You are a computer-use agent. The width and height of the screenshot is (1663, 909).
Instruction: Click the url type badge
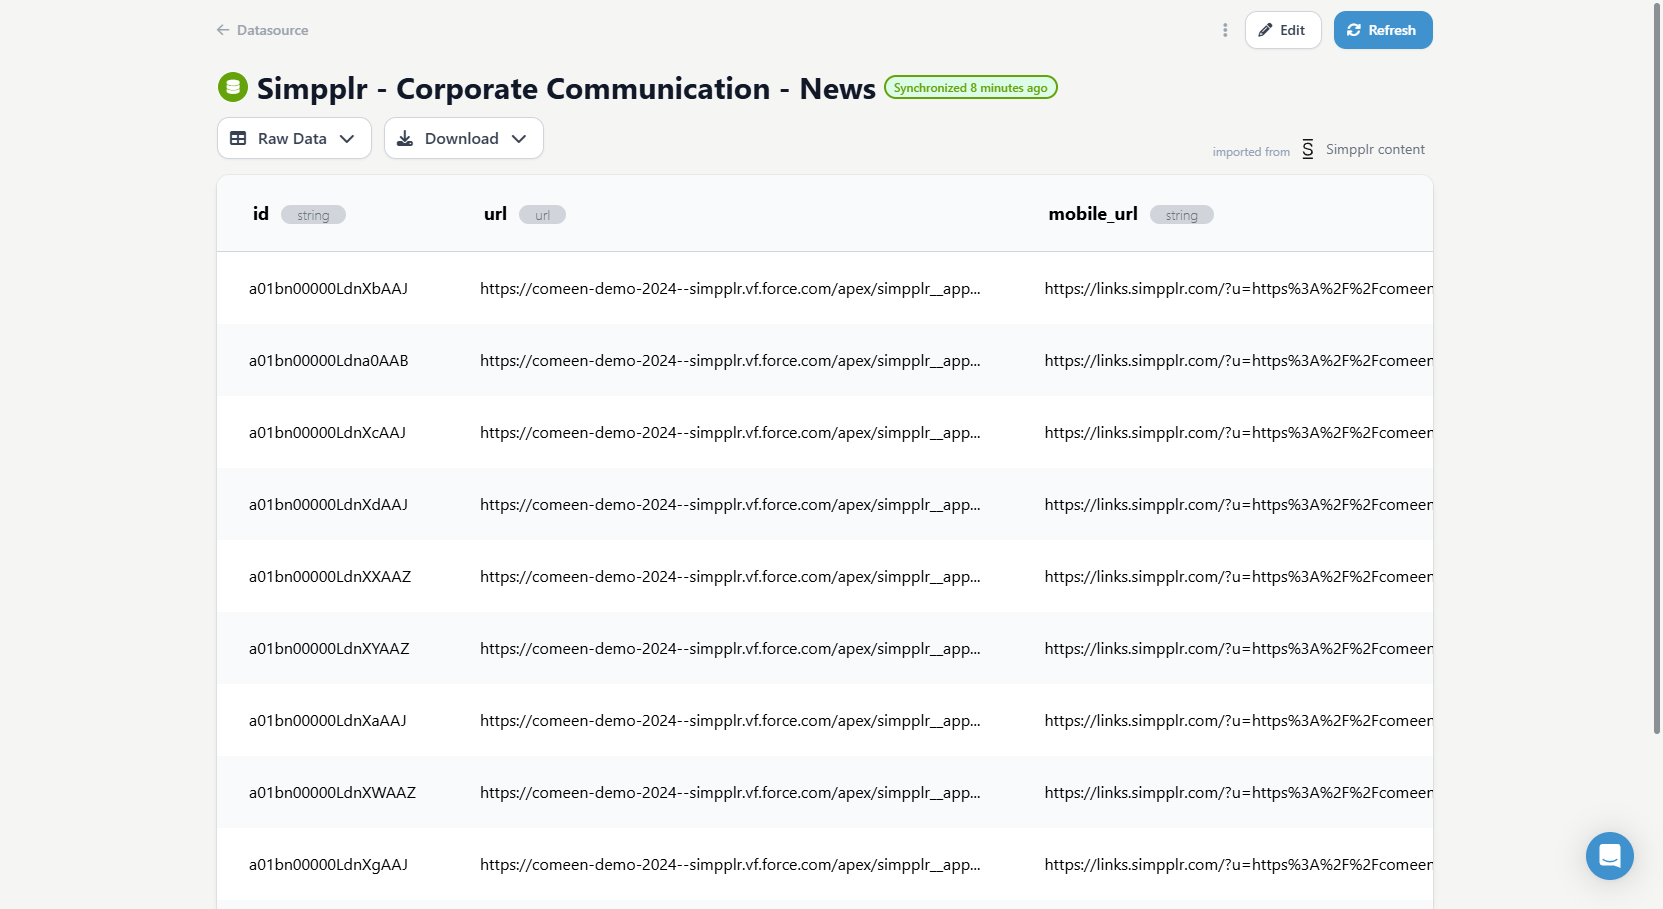(542, 215)
